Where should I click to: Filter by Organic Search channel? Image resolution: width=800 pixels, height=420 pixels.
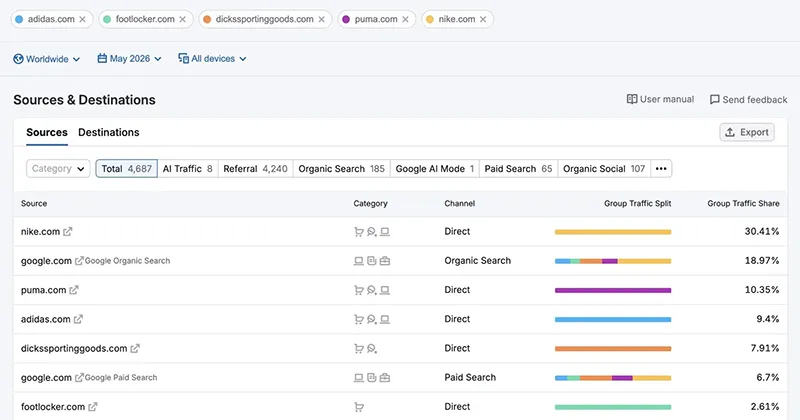tap(341, 168)
